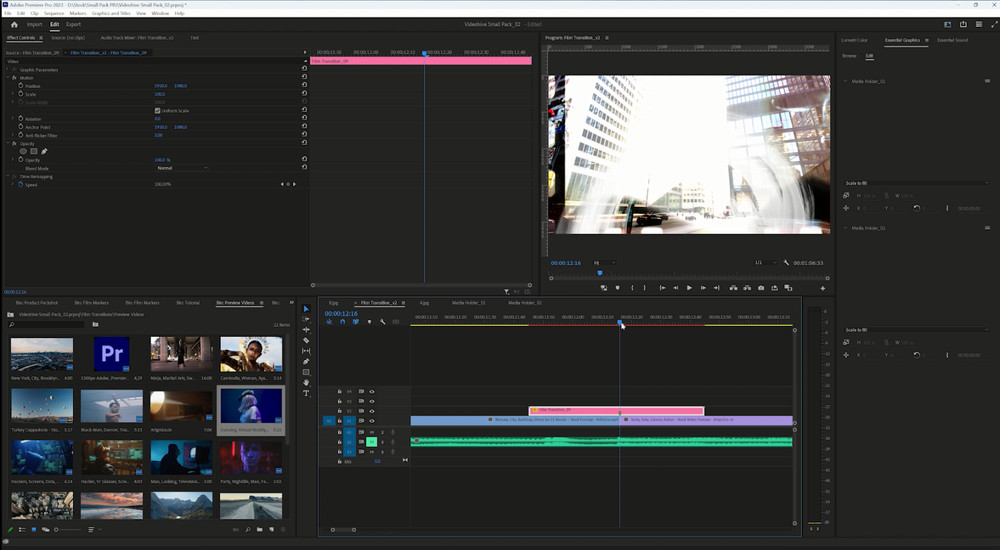Click Go to Out point button

(717, 288)
